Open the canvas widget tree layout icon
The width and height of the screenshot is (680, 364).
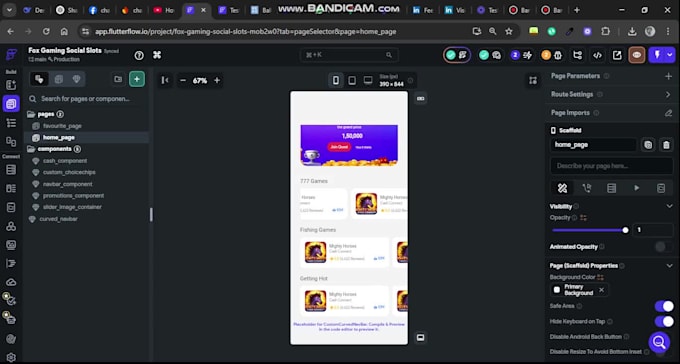(533, 80)
